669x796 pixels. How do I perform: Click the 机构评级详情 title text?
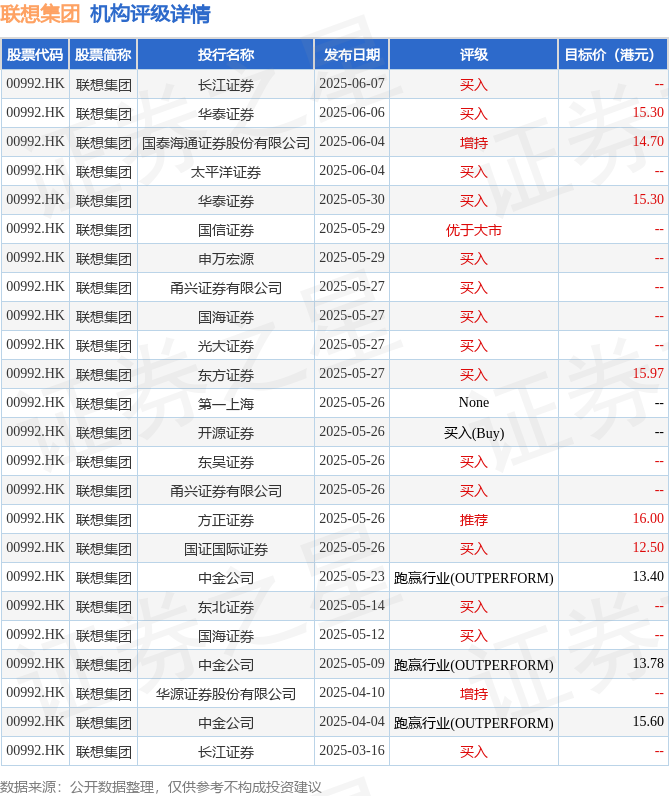pyautogui.click(x=150, y=14)
